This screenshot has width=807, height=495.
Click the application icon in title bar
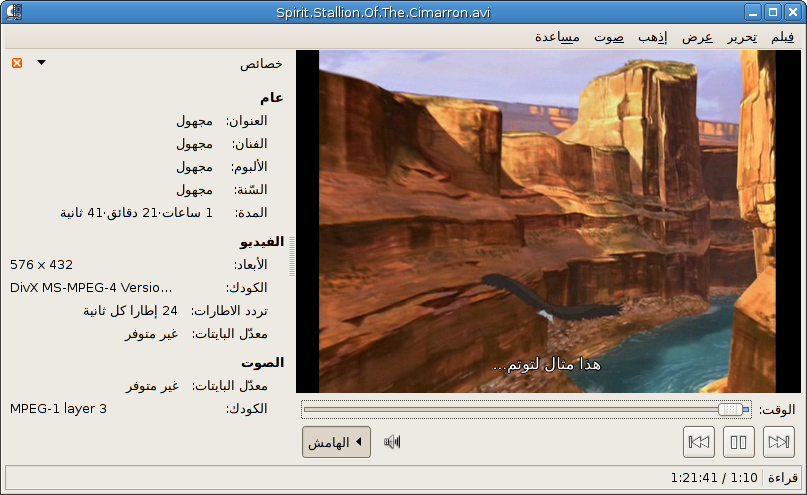click(13, 12)
